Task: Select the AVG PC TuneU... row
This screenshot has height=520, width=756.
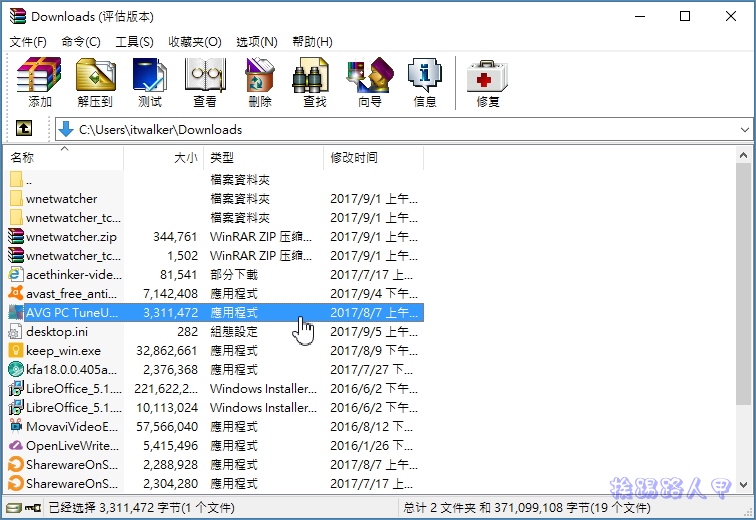Action: (x=216, y=312)
